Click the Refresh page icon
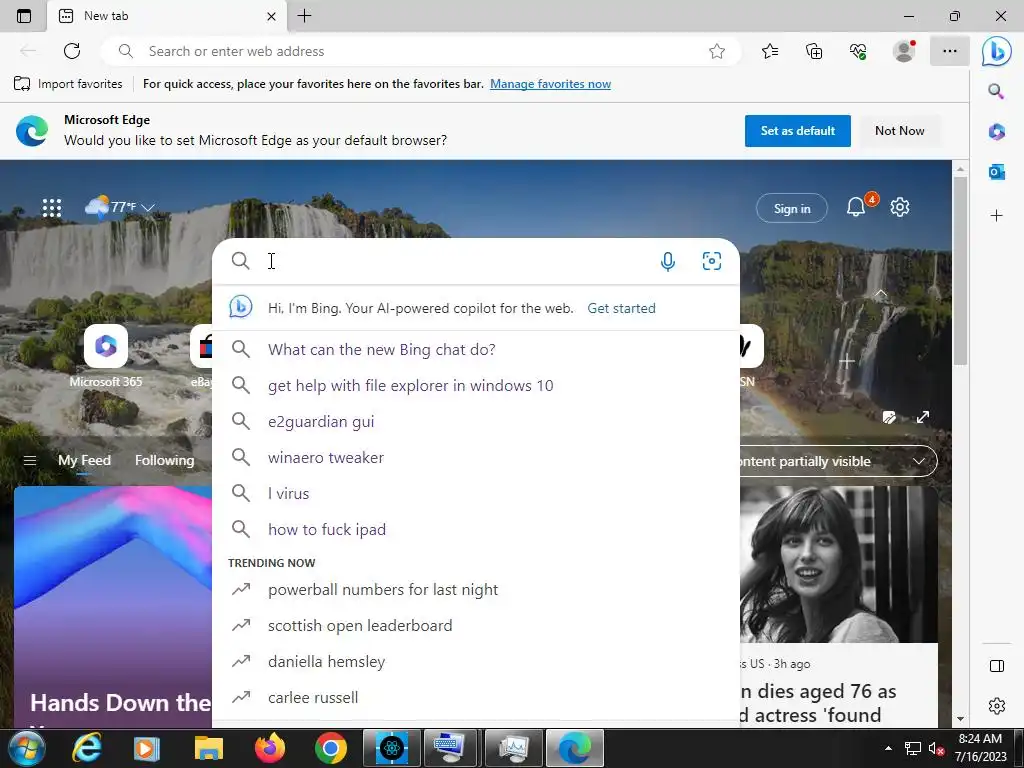Viewport: 1024px width, 768px height. pyautogui.click(x=72, y=51)
